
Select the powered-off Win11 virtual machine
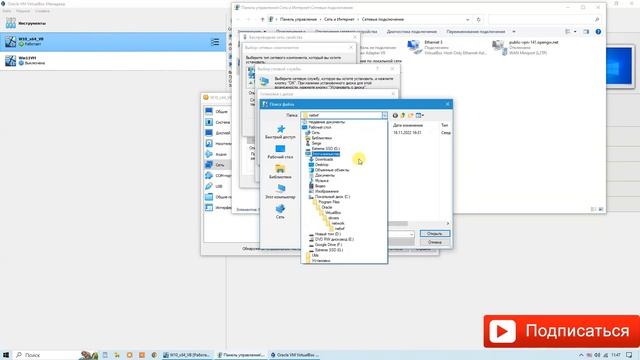(113, 60)
